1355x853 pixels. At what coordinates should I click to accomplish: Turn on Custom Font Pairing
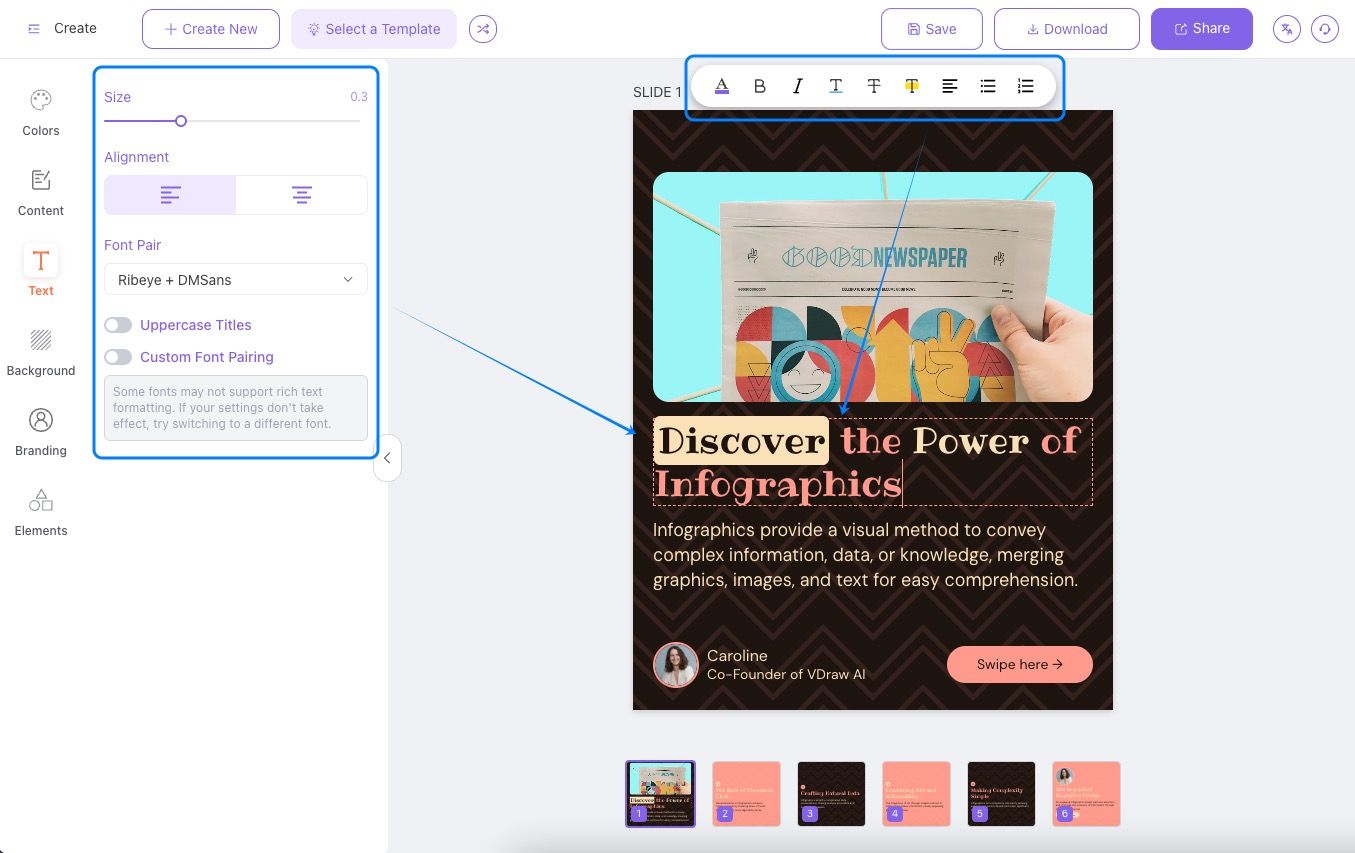(x=118, y=357)
